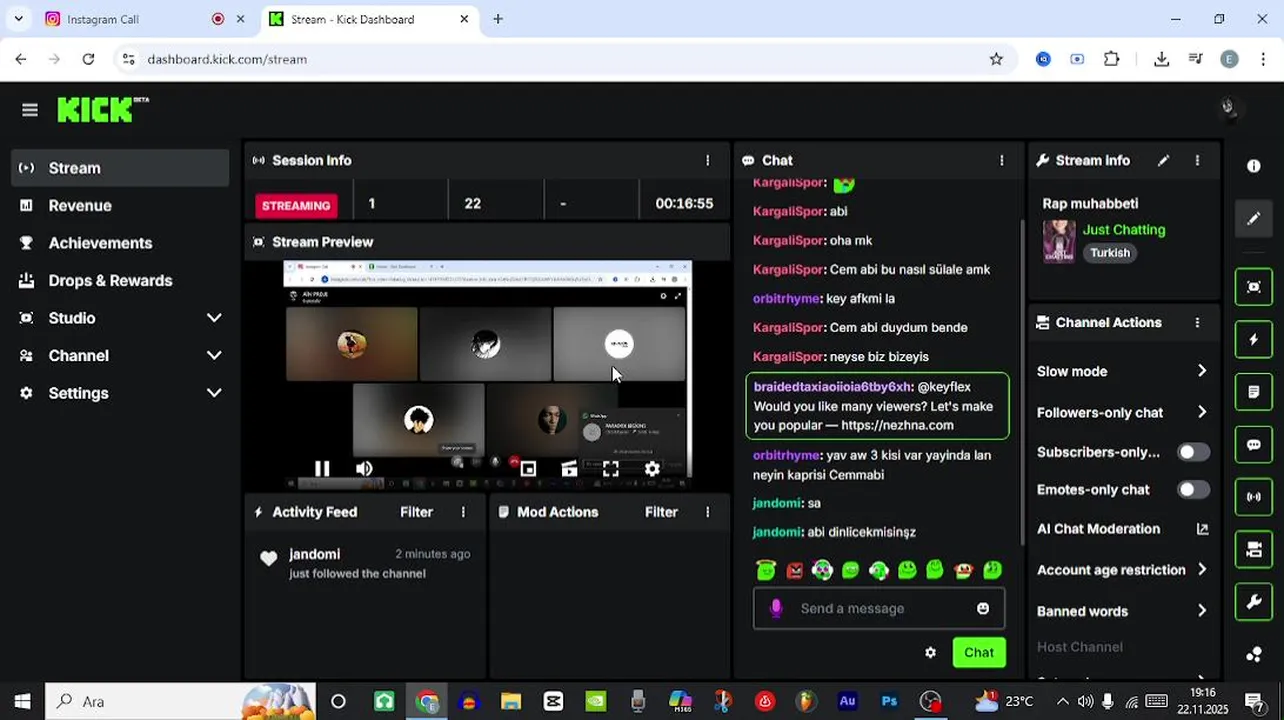Viewport: 1284px width, 720px height.
Task: Click the purple microphone icon in message box
Action: [x=776, y=608]
